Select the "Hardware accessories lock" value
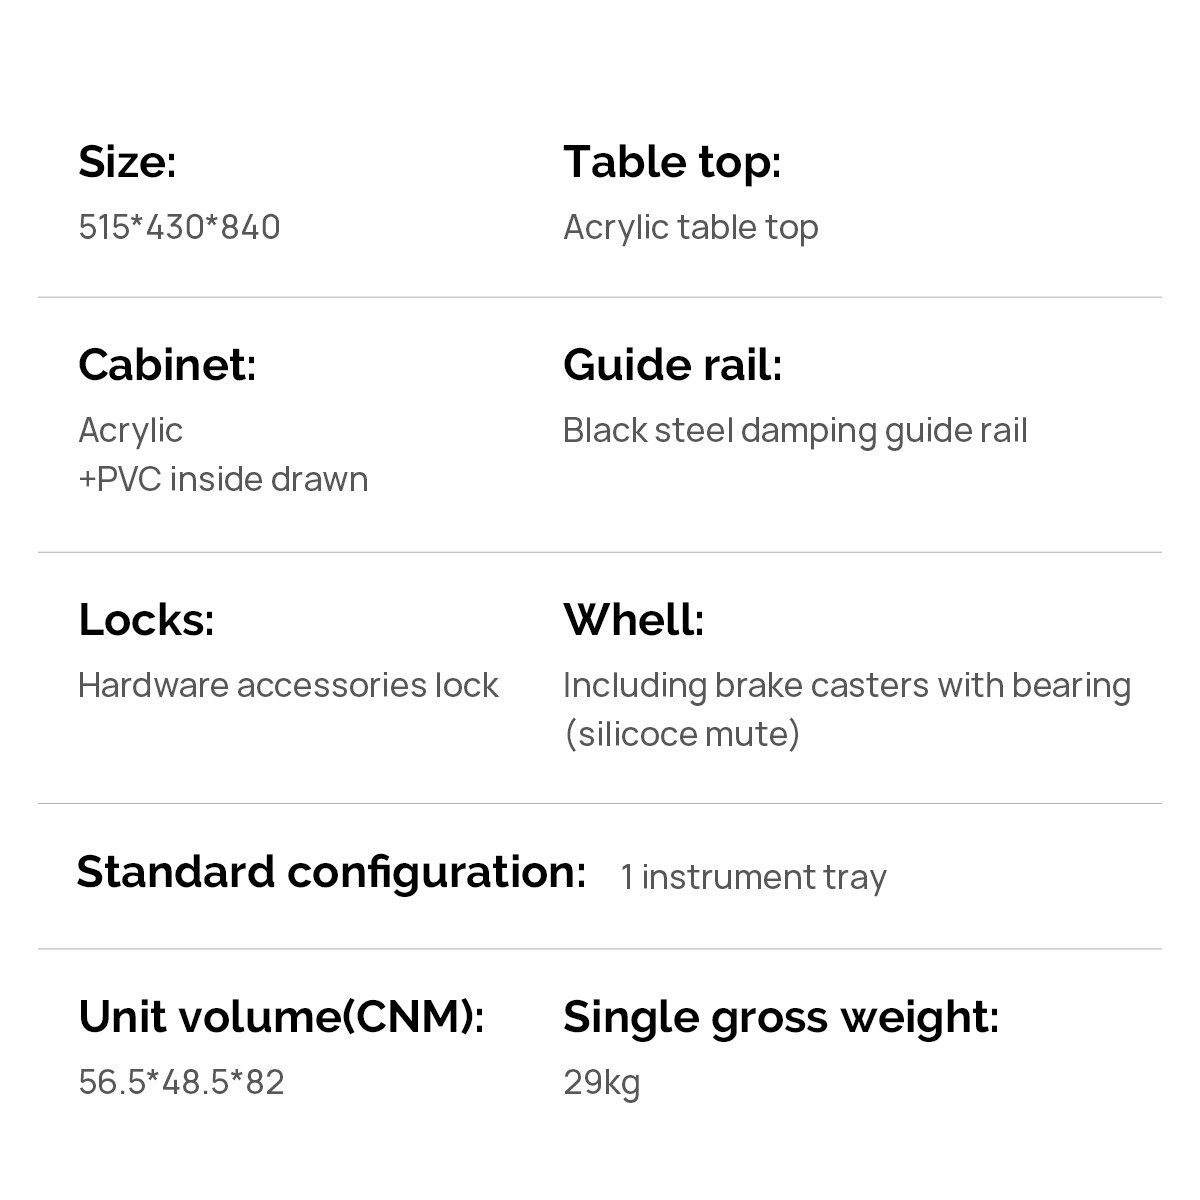 coord(288,686)
